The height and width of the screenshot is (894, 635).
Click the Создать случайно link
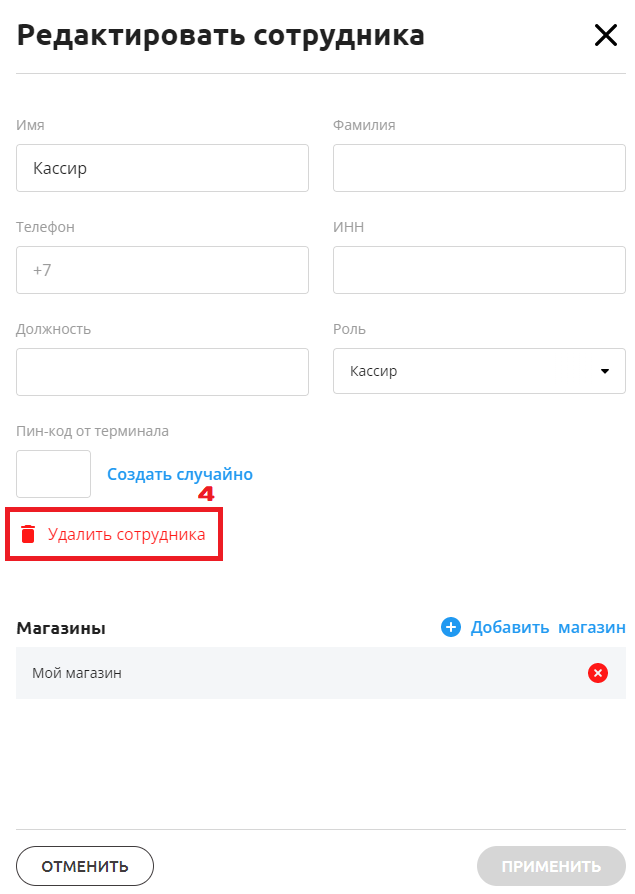click(180, 474)
